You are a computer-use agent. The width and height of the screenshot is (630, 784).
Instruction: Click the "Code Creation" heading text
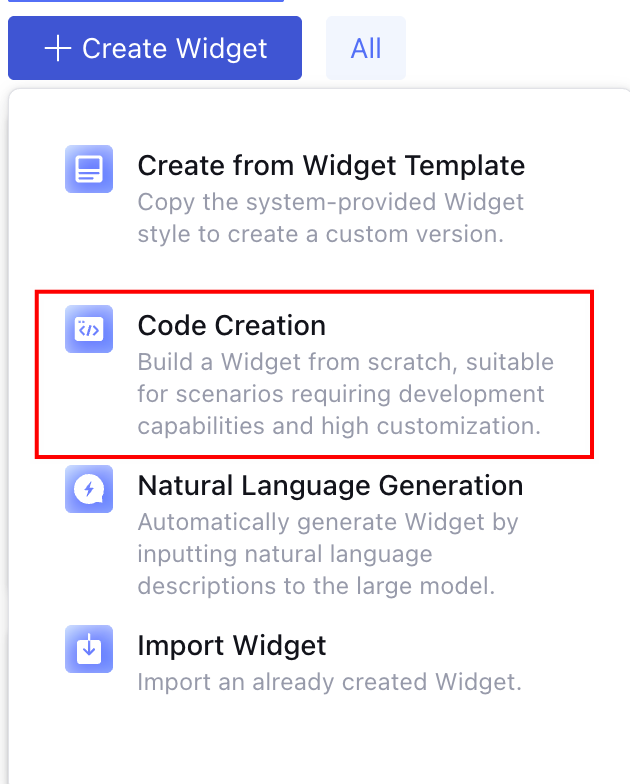point(232,325)
